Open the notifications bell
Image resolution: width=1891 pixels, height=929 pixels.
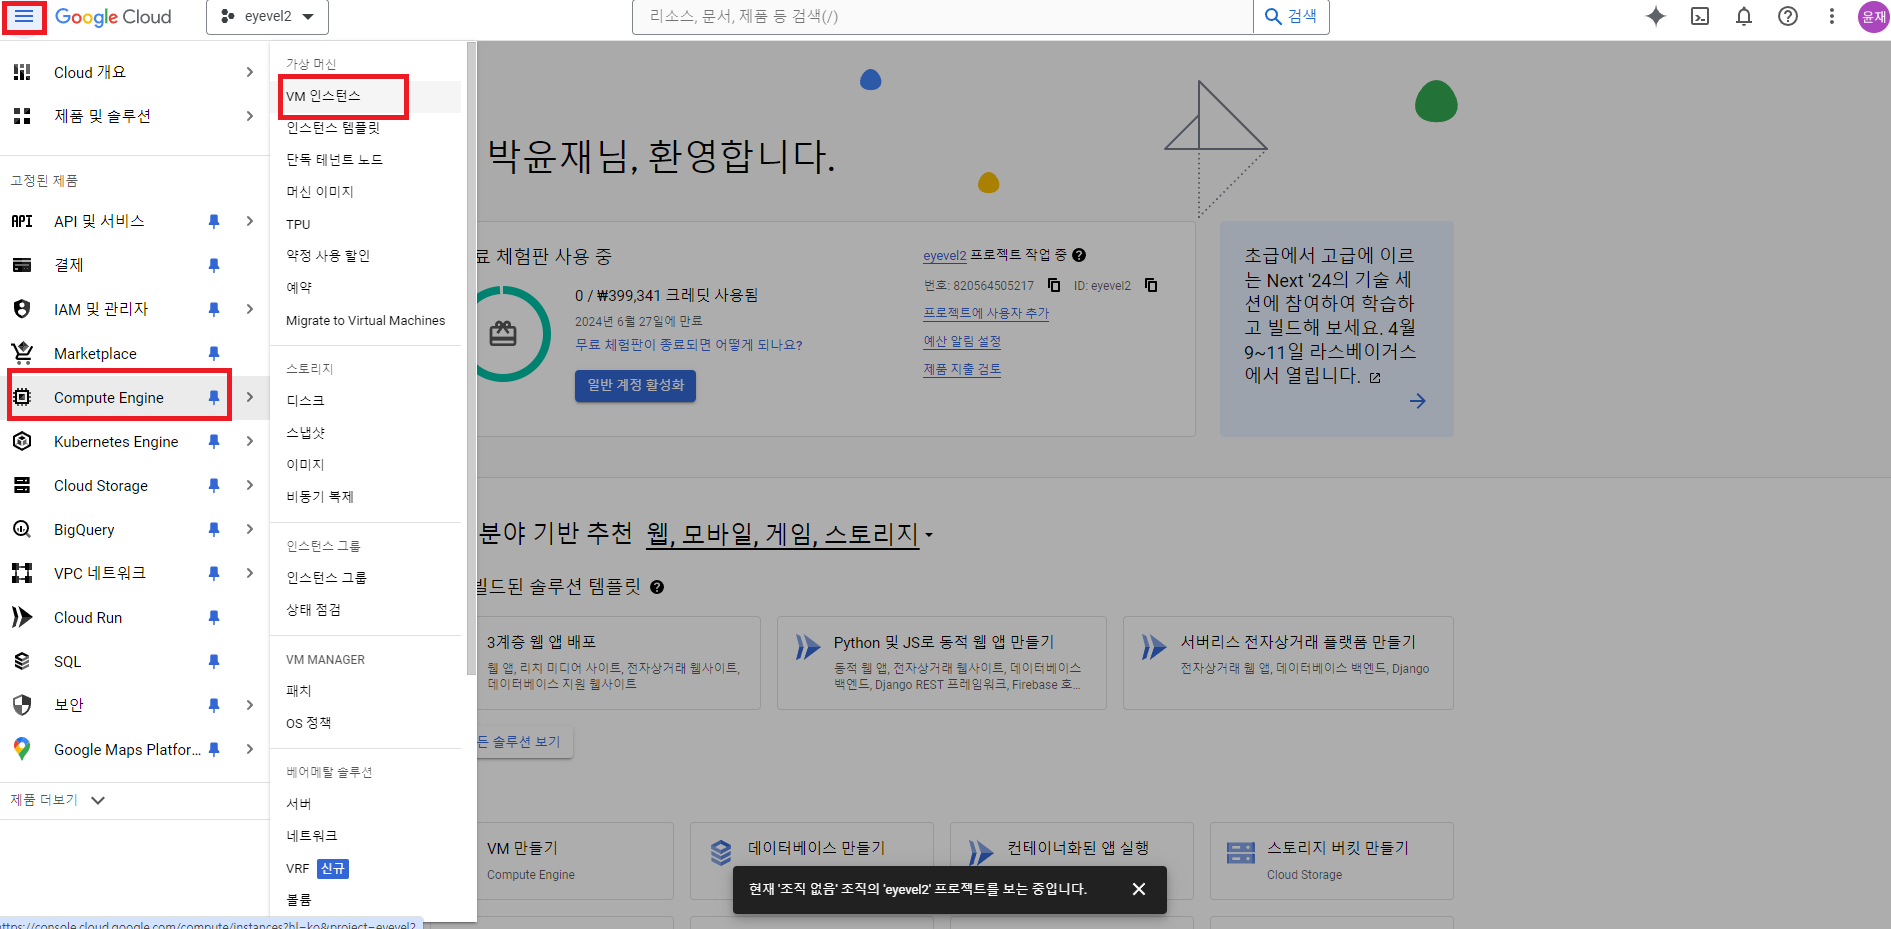(1744, 16)
